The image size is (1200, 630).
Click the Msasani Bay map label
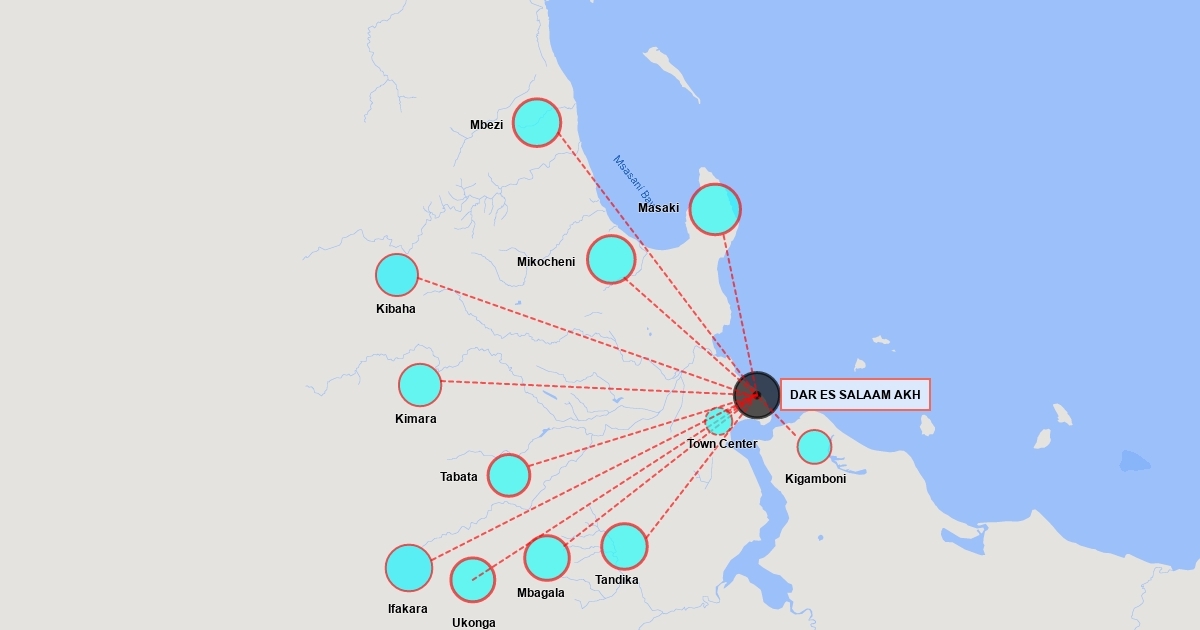632,180
